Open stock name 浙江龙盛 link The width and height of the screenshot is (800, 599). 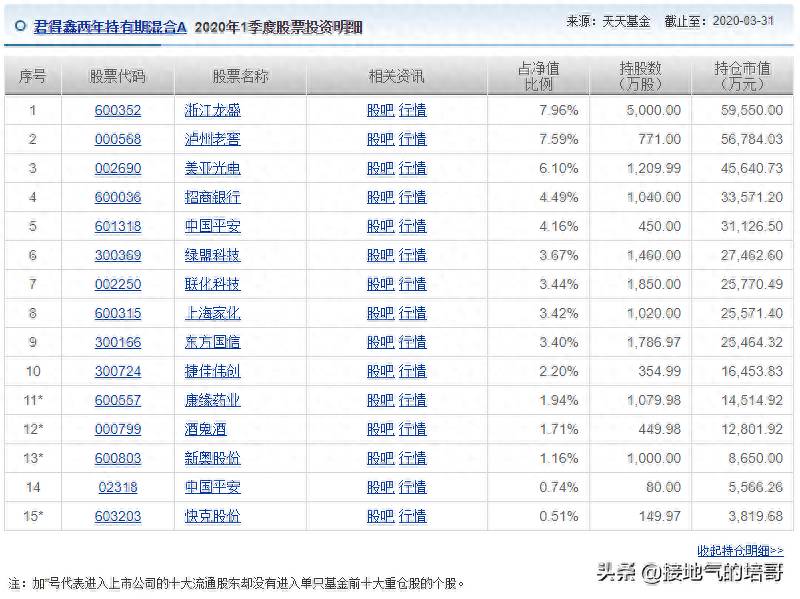212,110
